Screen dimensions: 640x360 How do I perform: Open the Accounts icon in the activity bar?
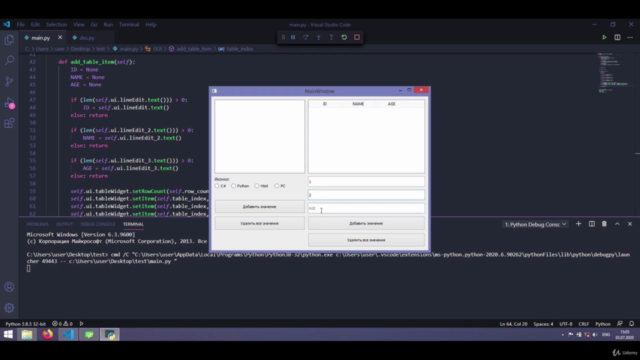tap(9, 287)
